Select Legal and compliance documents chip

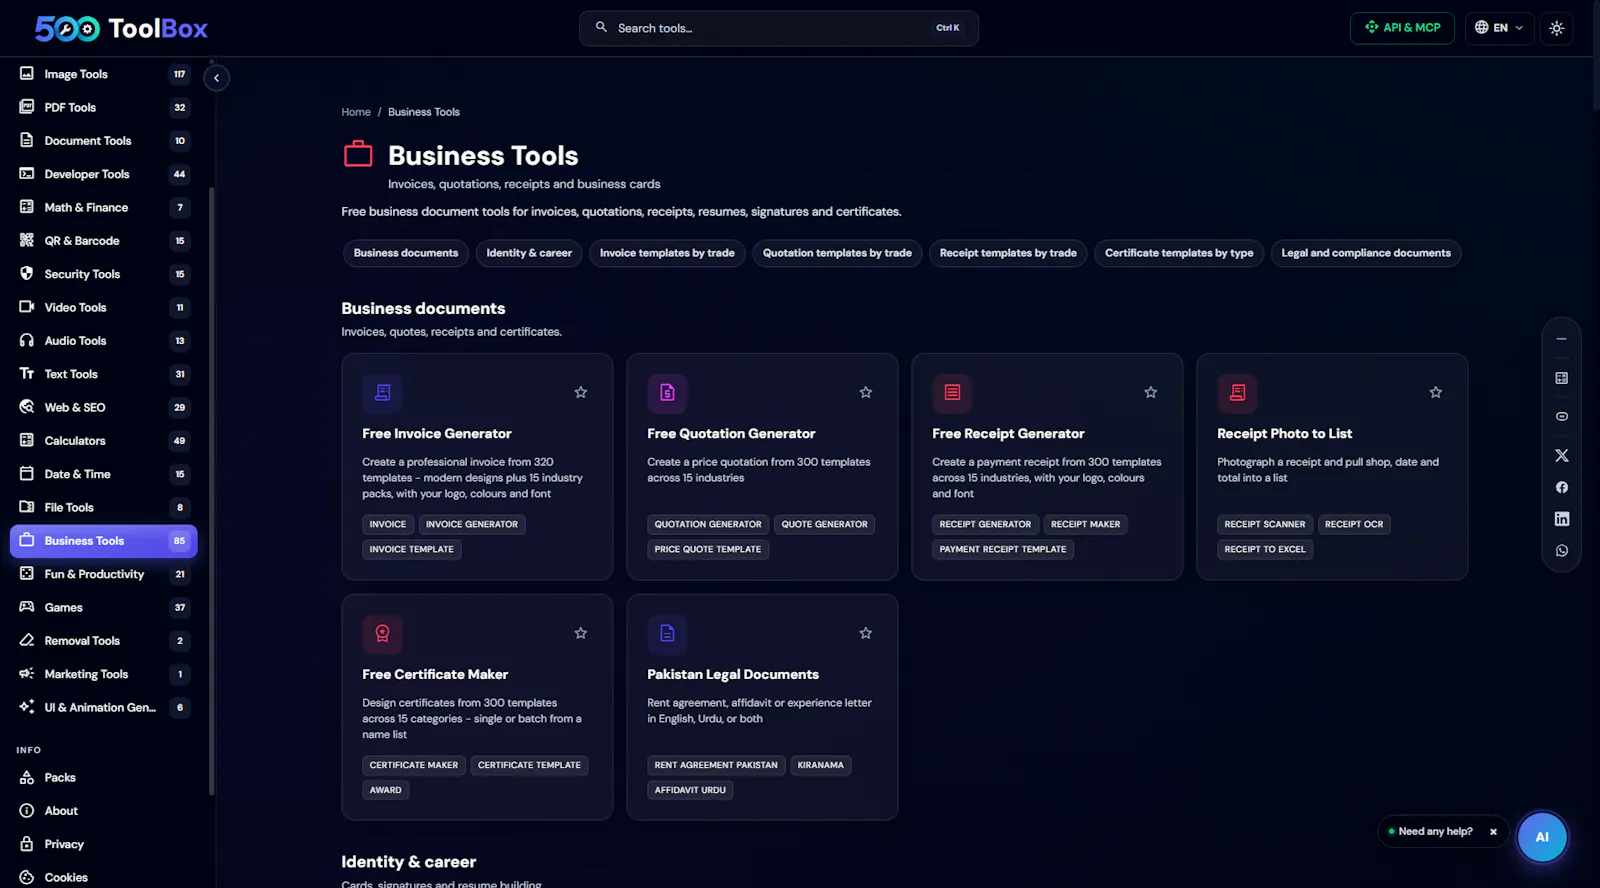coord(1366,253)
